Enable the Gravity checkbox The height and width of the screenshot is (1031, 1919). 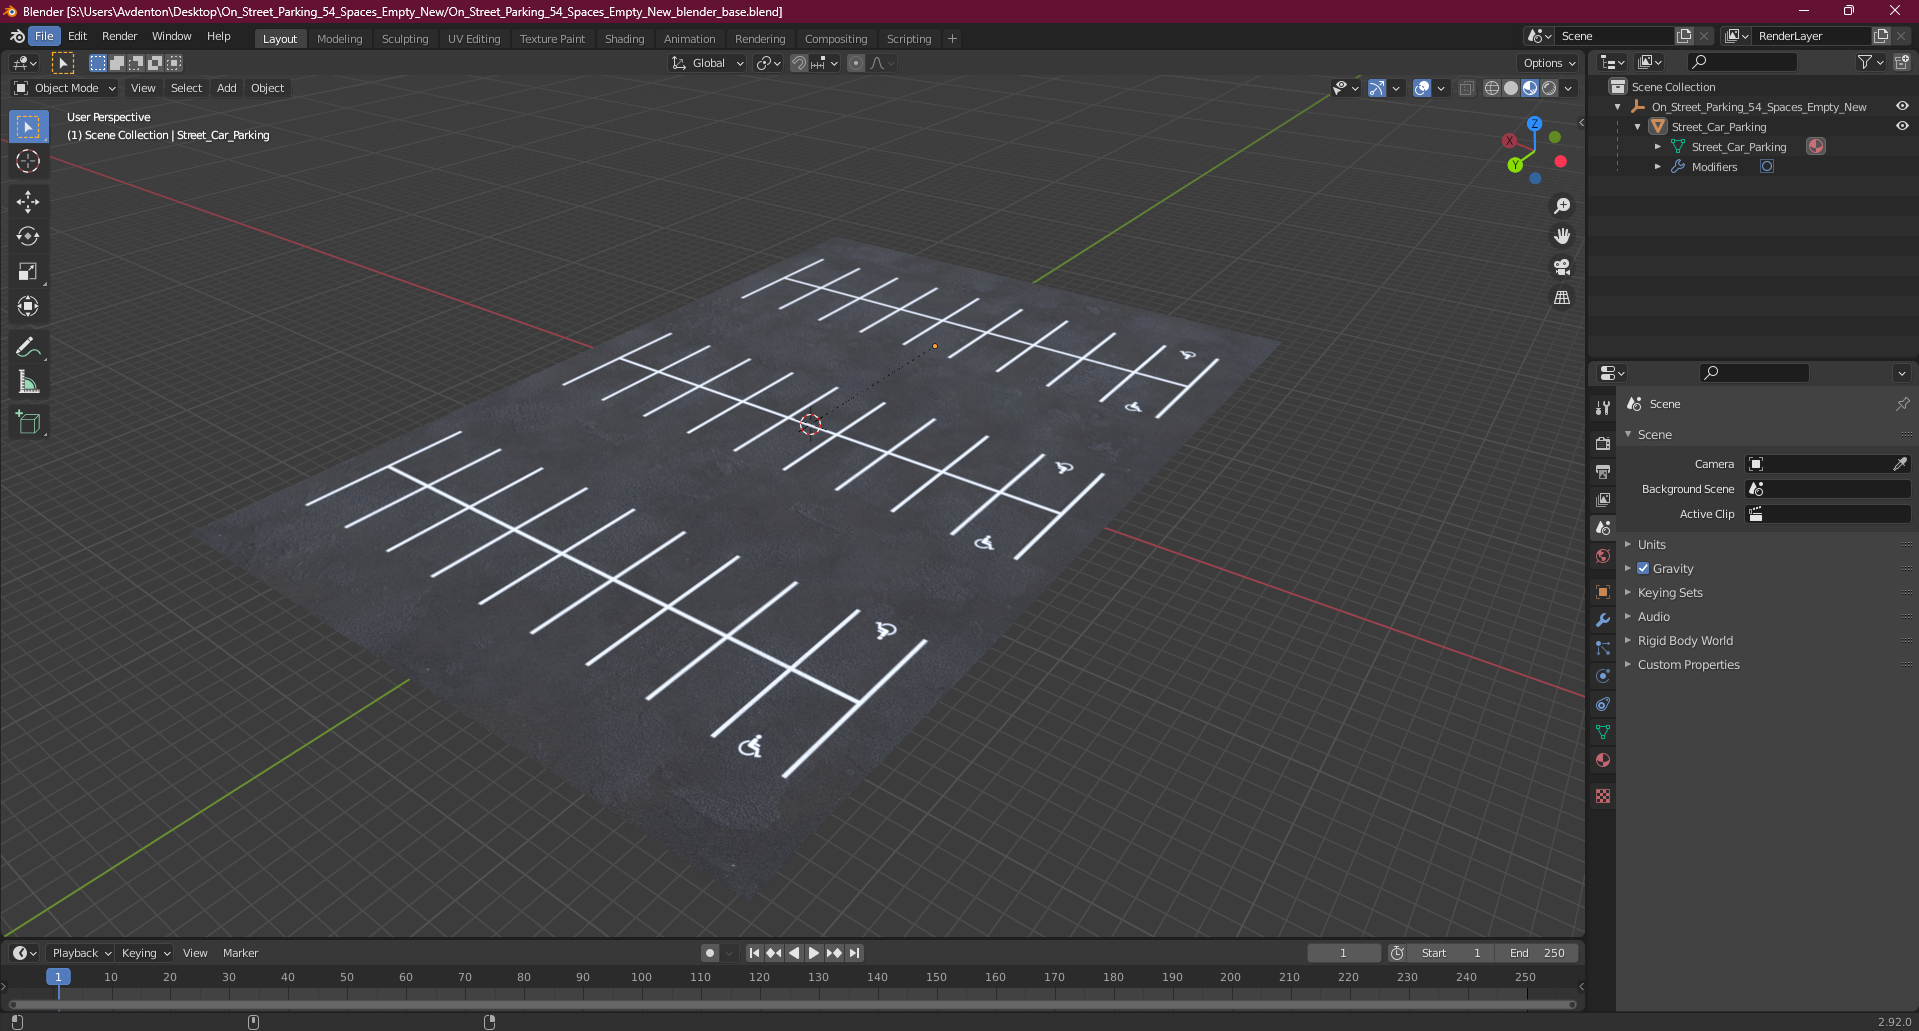1643,568
